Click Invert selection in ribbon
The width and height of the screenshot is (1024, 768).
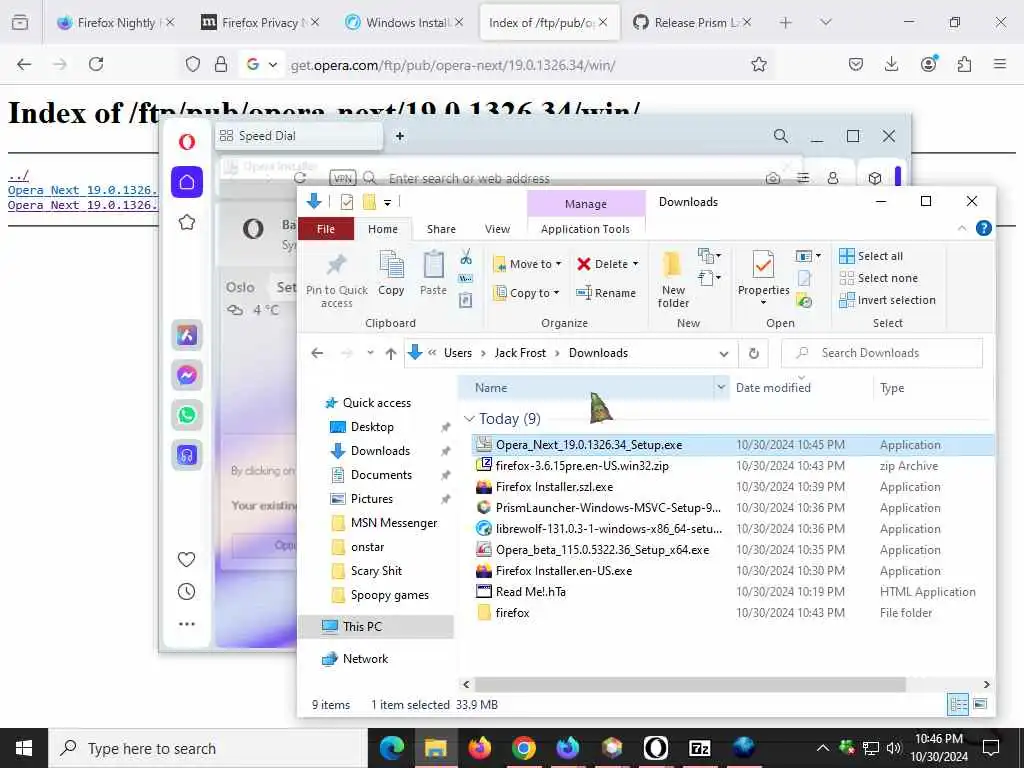point(888,300)
